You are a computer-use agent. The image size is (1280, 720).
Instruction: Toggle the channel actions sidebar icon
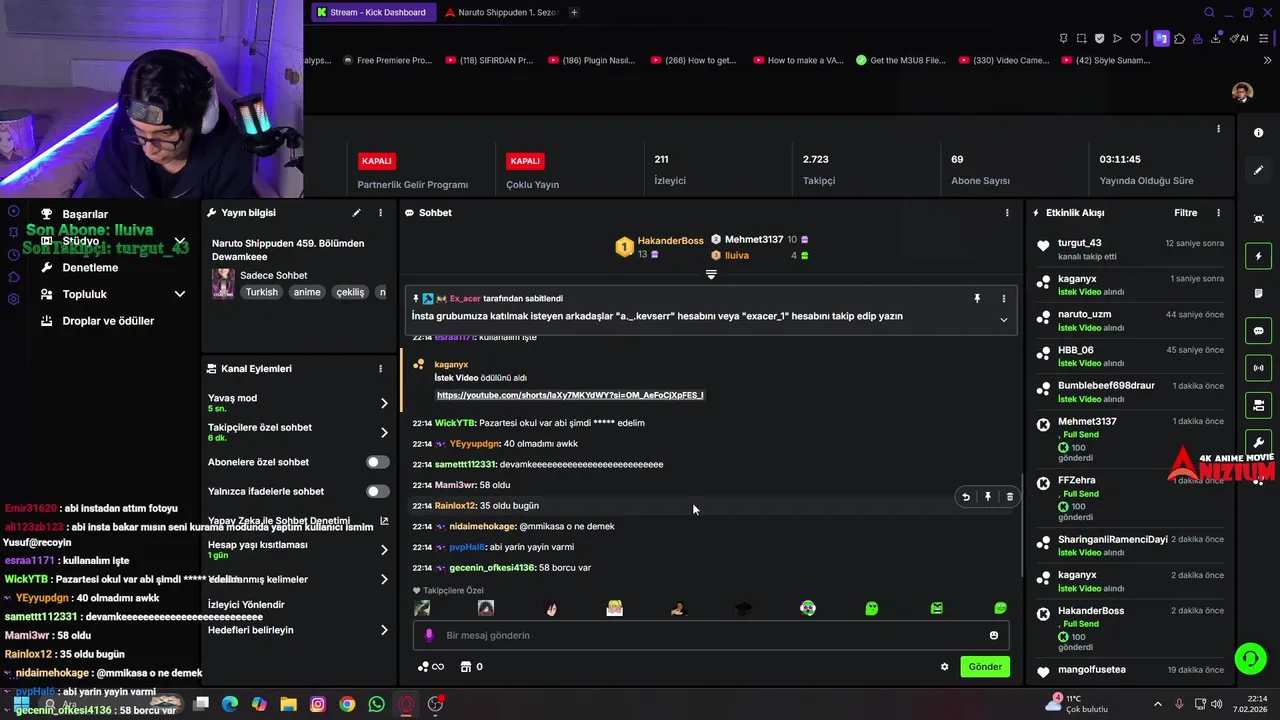(x=1258, y=405)
